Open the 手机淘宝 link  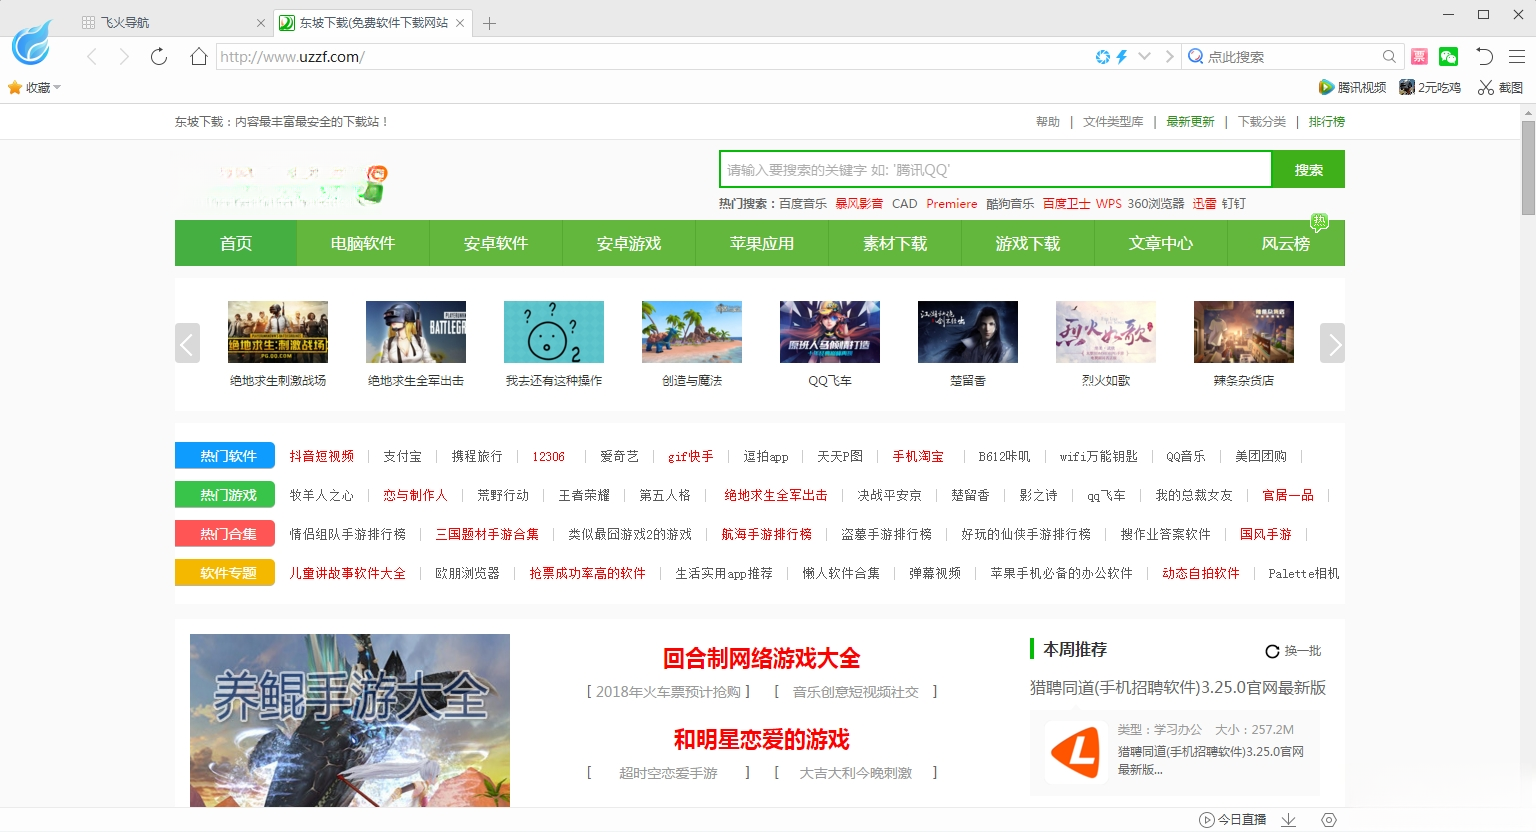coord(918,456)
